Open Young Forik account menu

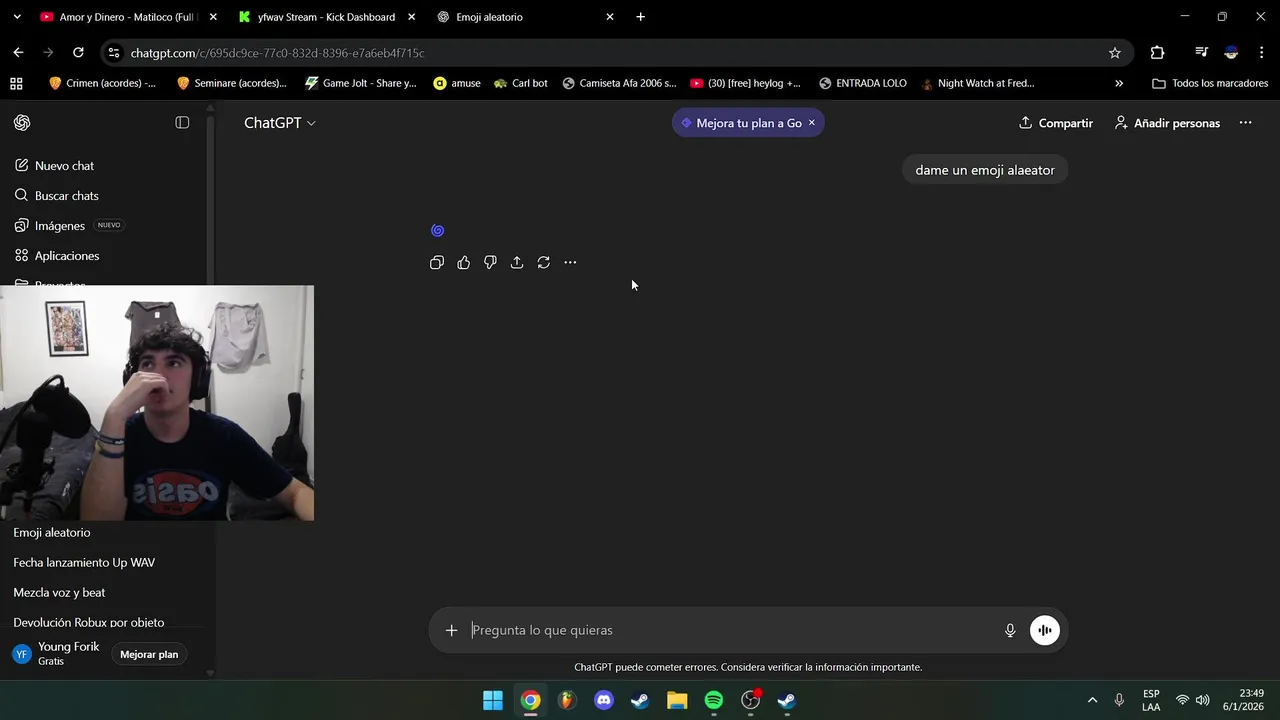pos(56,654)
